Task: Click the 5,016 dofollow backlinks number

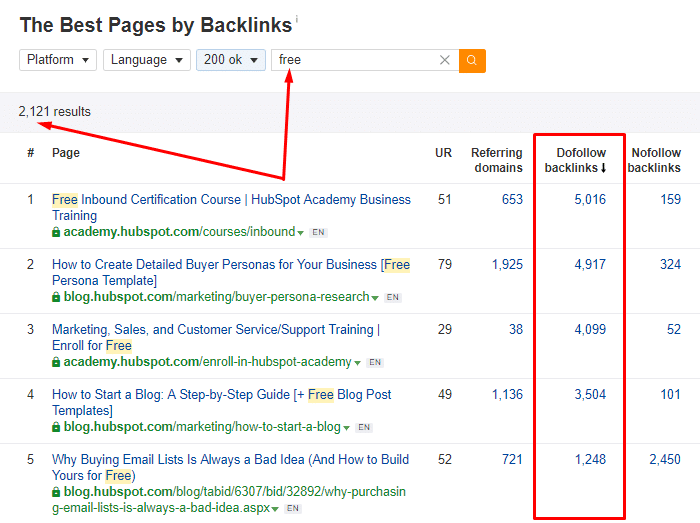Action: (x=590, y=199)
